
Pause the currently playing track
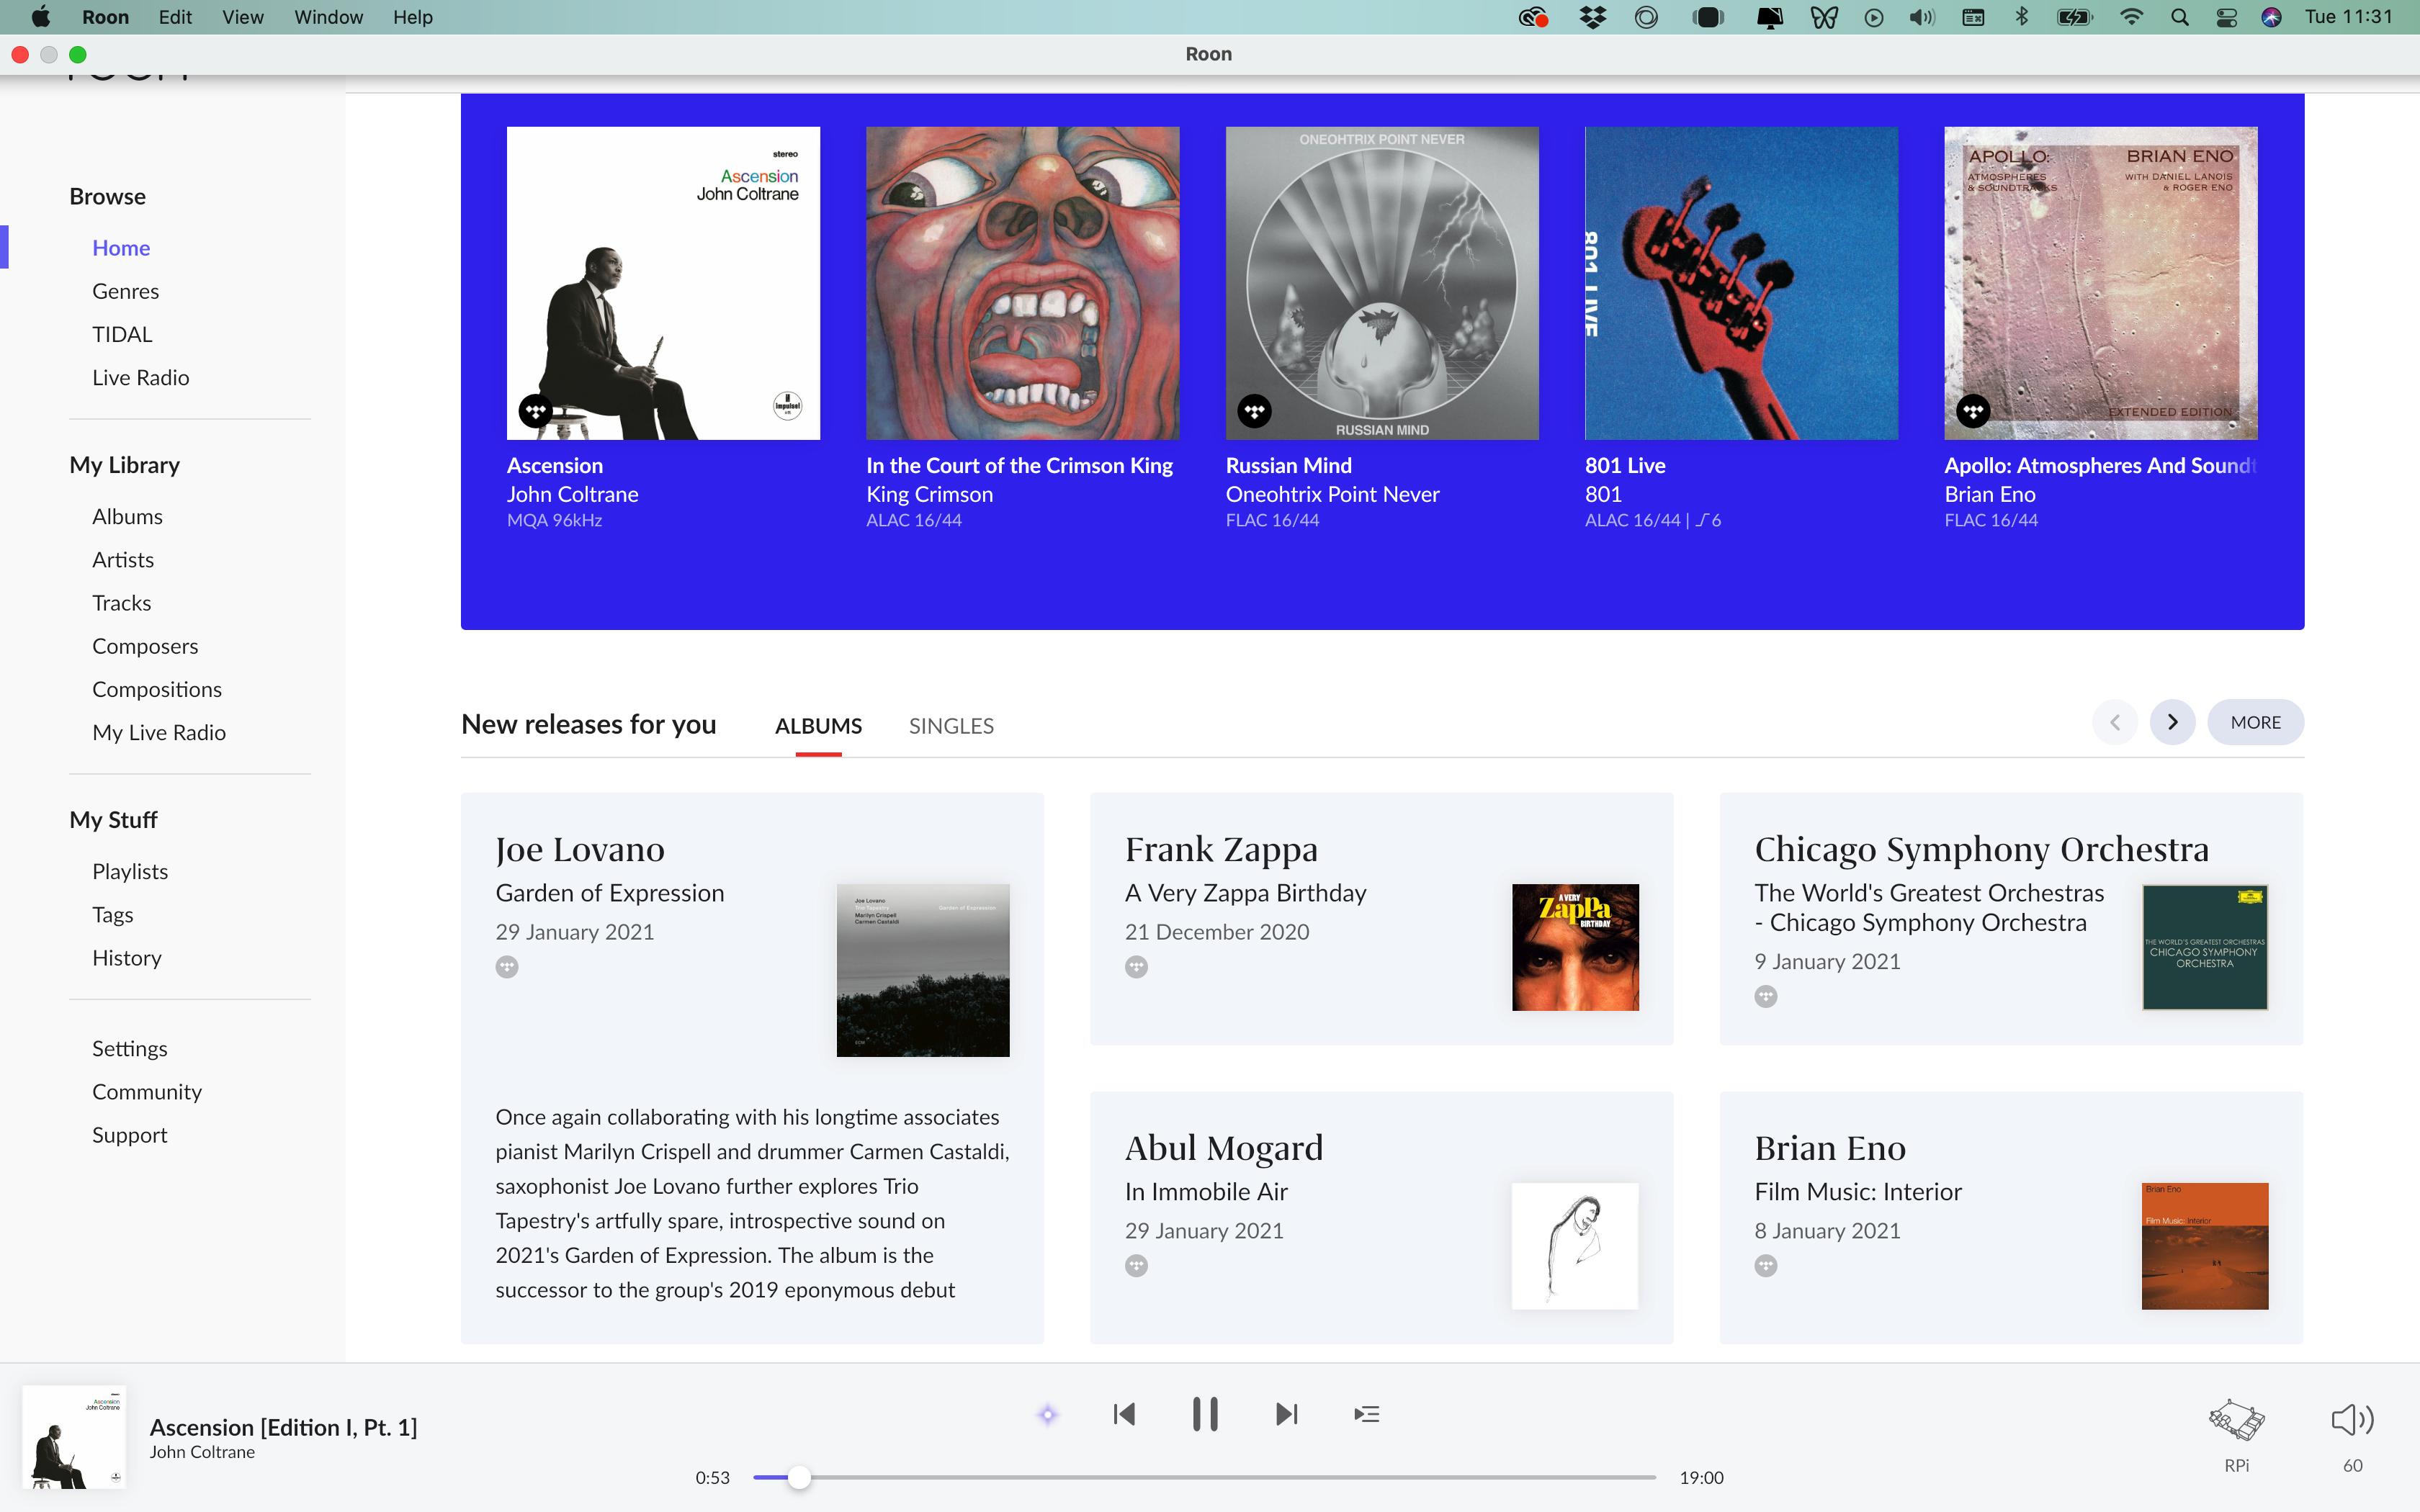point(1205,1414)
